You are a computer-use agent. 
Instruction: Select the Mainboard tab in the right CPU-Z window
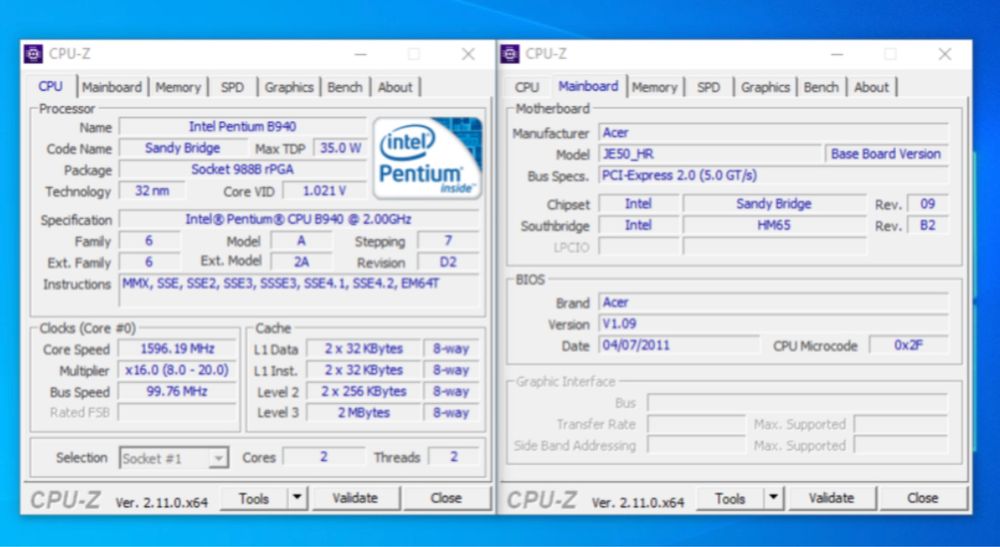point(588,87)
